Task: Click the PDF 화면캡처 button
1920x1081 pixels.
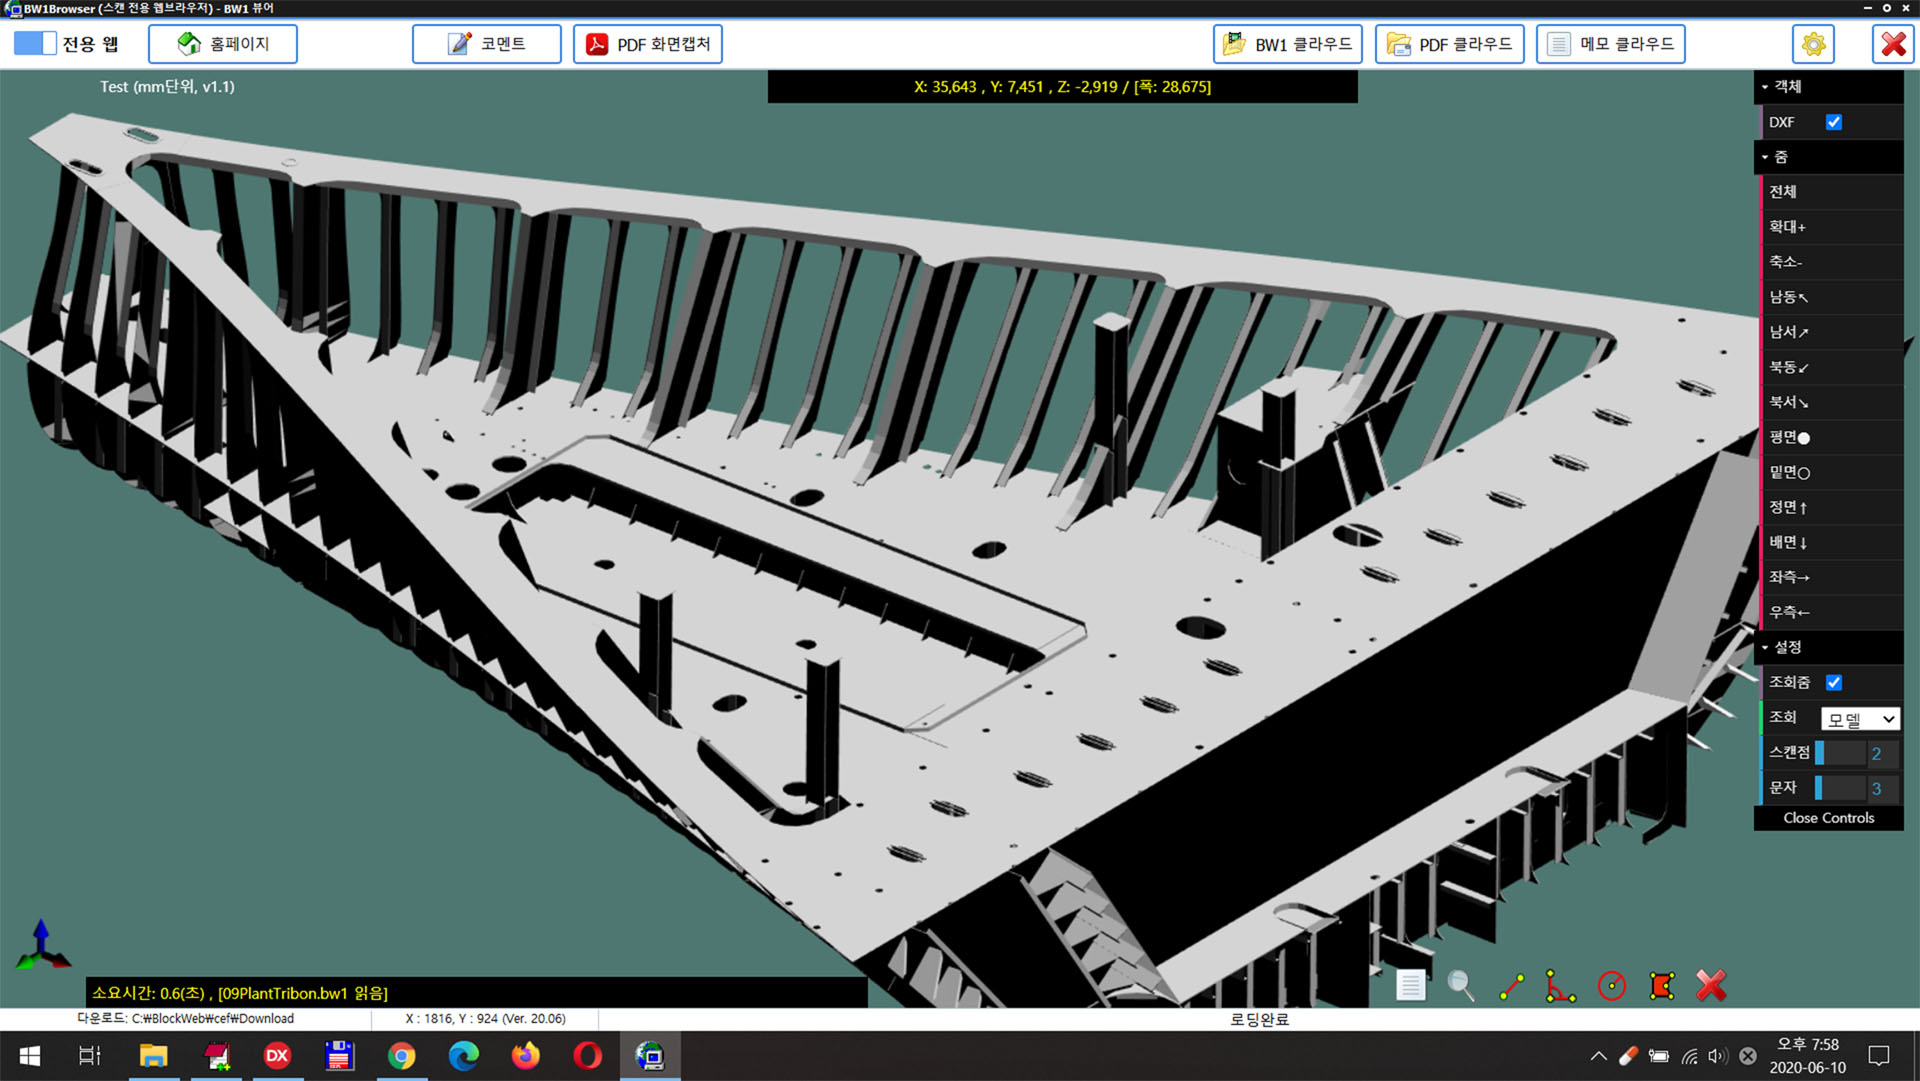Action: tap(648, 44)
